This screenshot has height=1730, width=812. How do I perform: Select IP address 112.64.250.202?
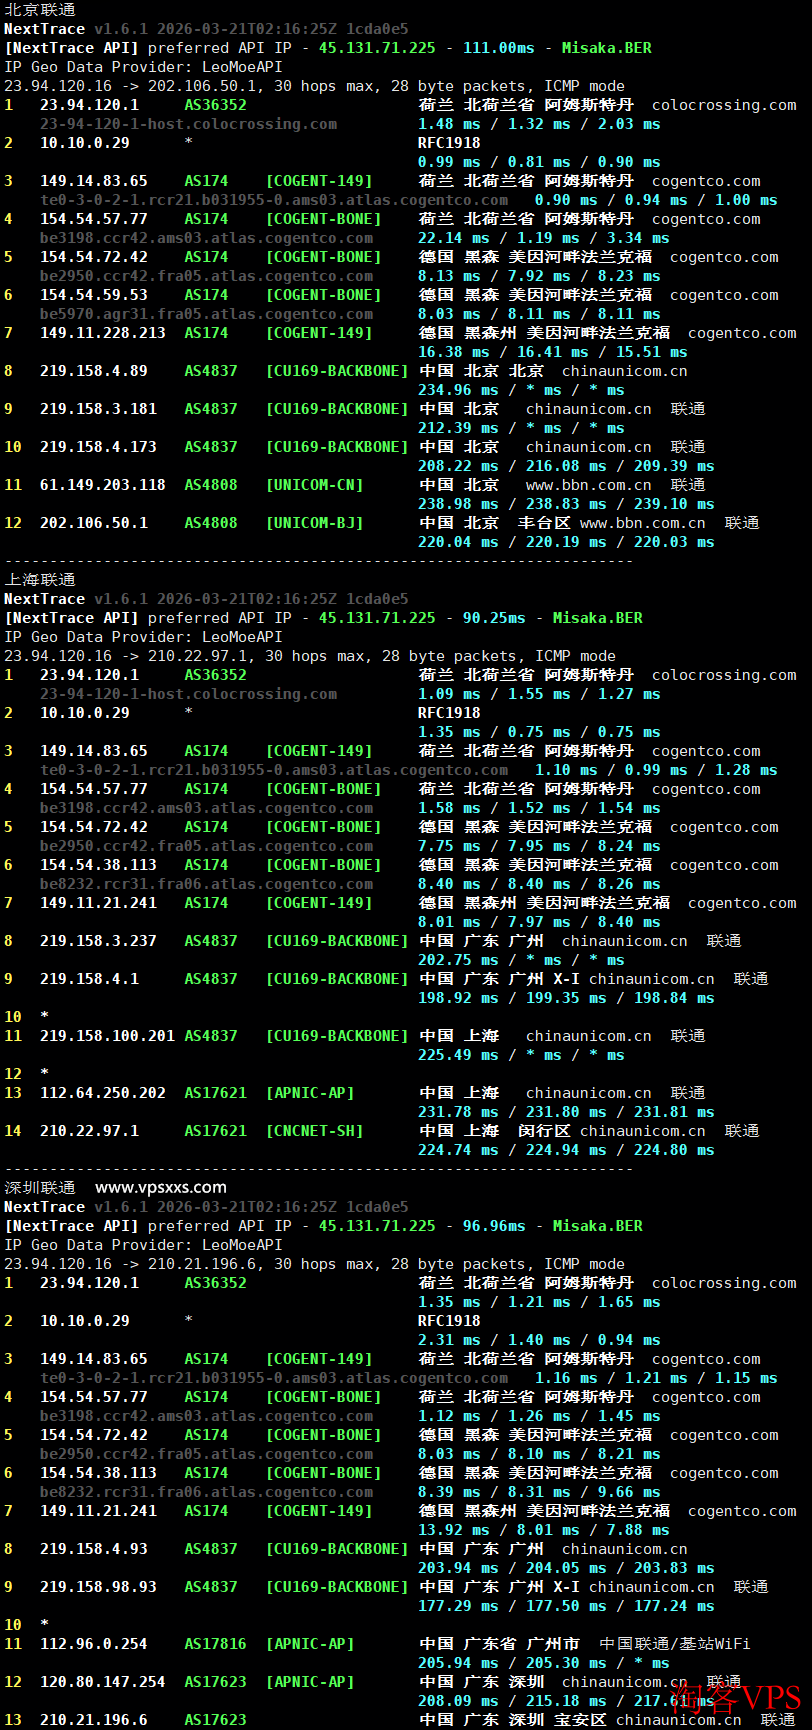click(102, 1093)
